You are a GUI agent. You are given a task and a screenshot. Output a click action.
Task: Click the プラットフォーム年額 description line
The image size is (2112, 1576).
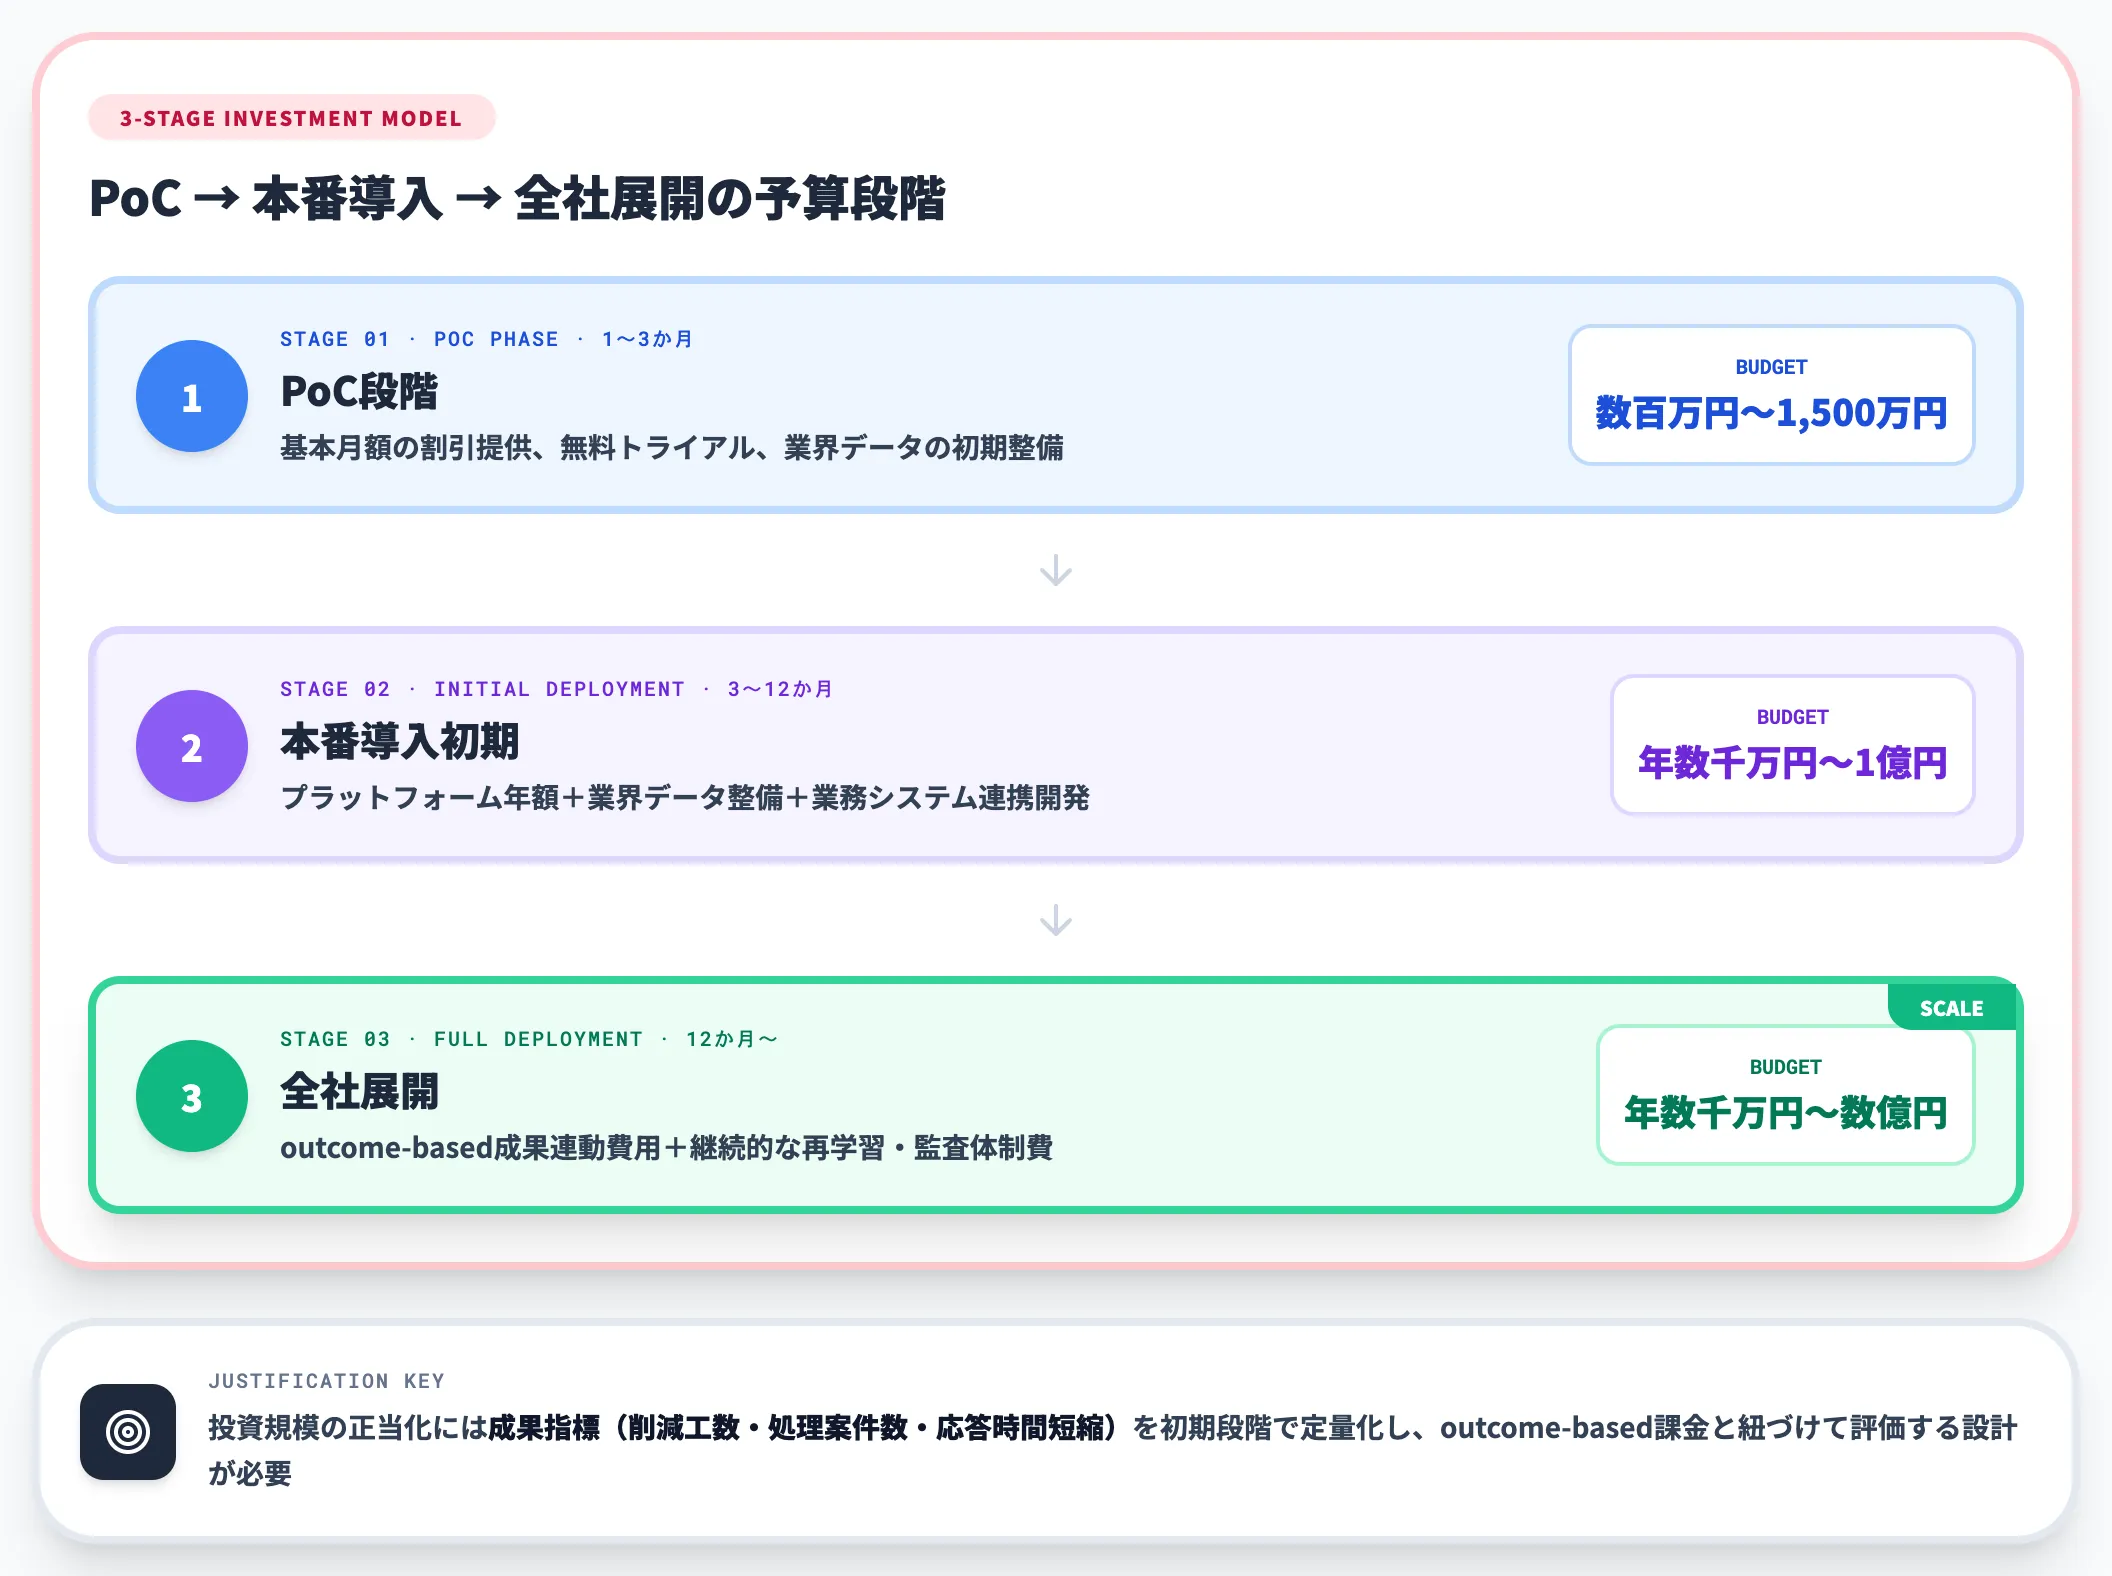(x=684, y=798)
